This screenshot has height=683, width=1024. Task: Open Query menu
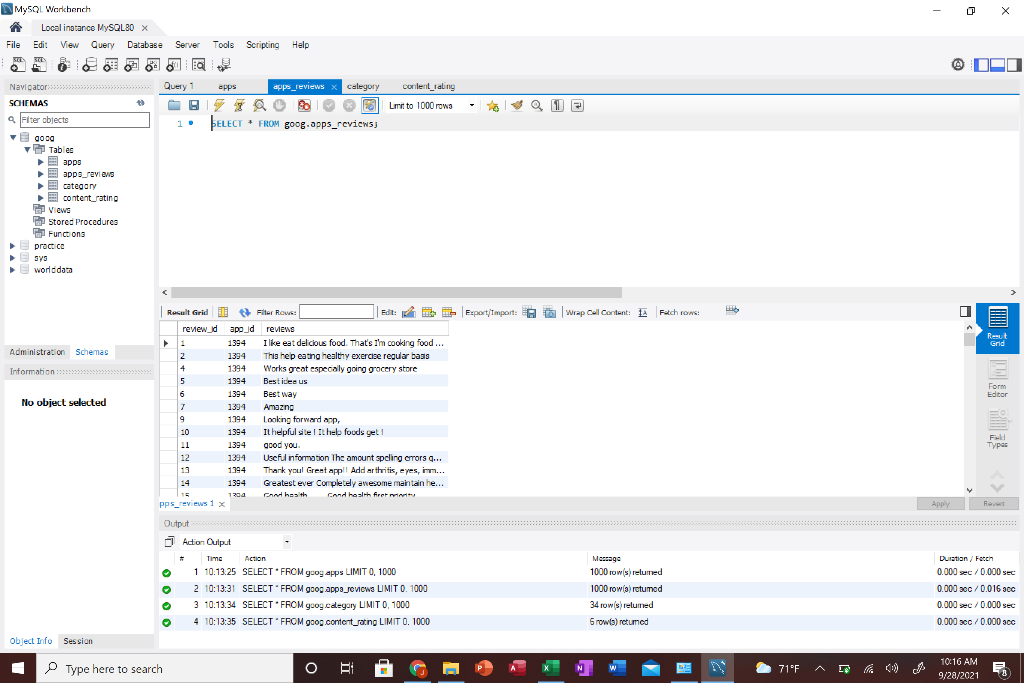tap(103, 44)
